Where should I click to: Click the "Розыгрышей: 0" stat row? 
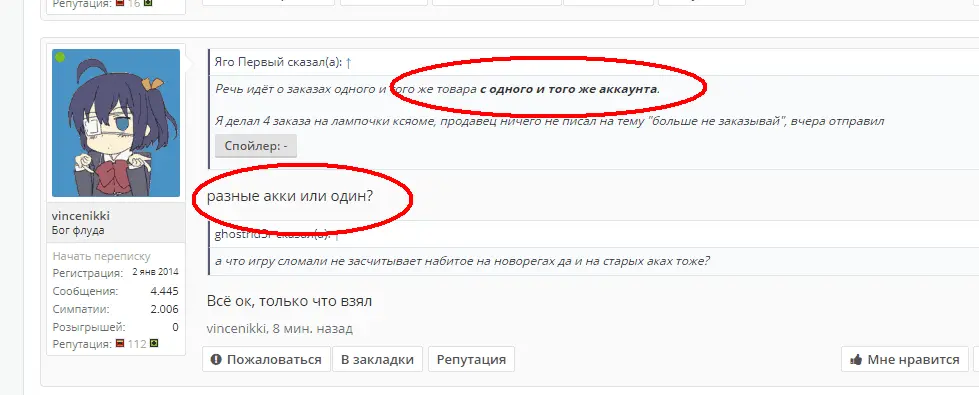116,327
